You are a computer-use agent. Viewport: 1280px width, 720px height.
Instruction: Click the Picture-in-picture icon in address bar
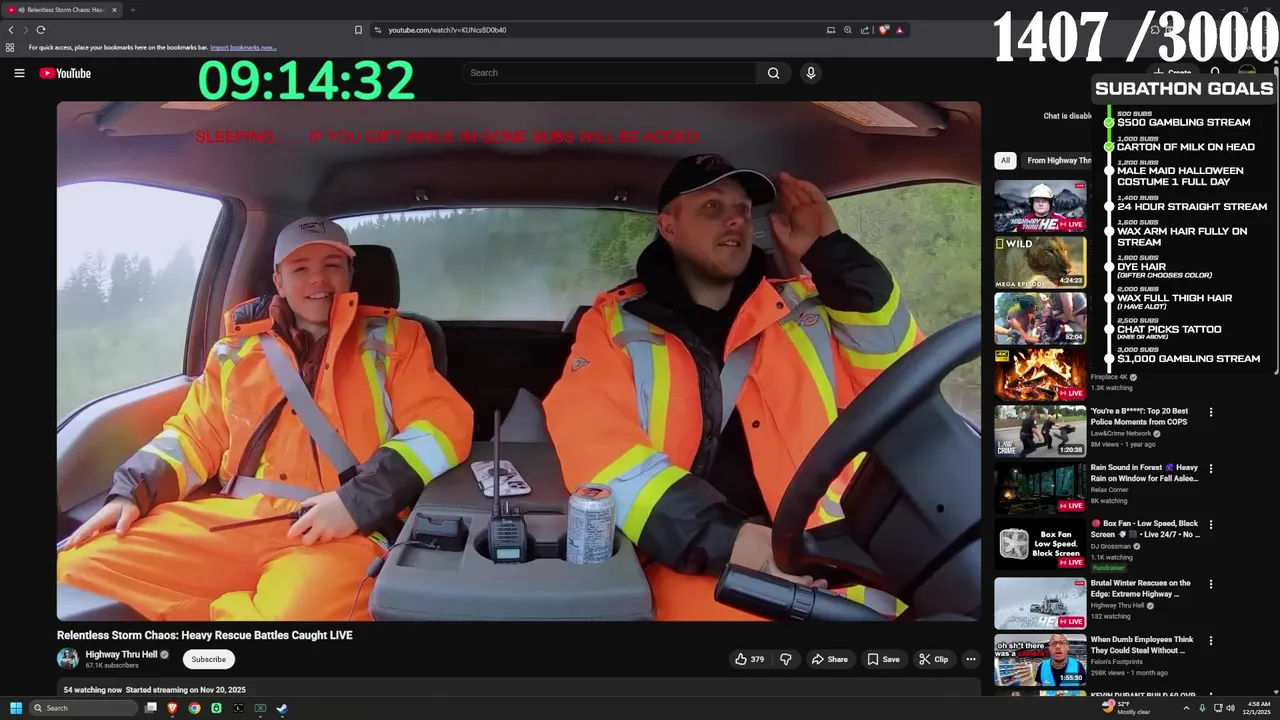830,30
